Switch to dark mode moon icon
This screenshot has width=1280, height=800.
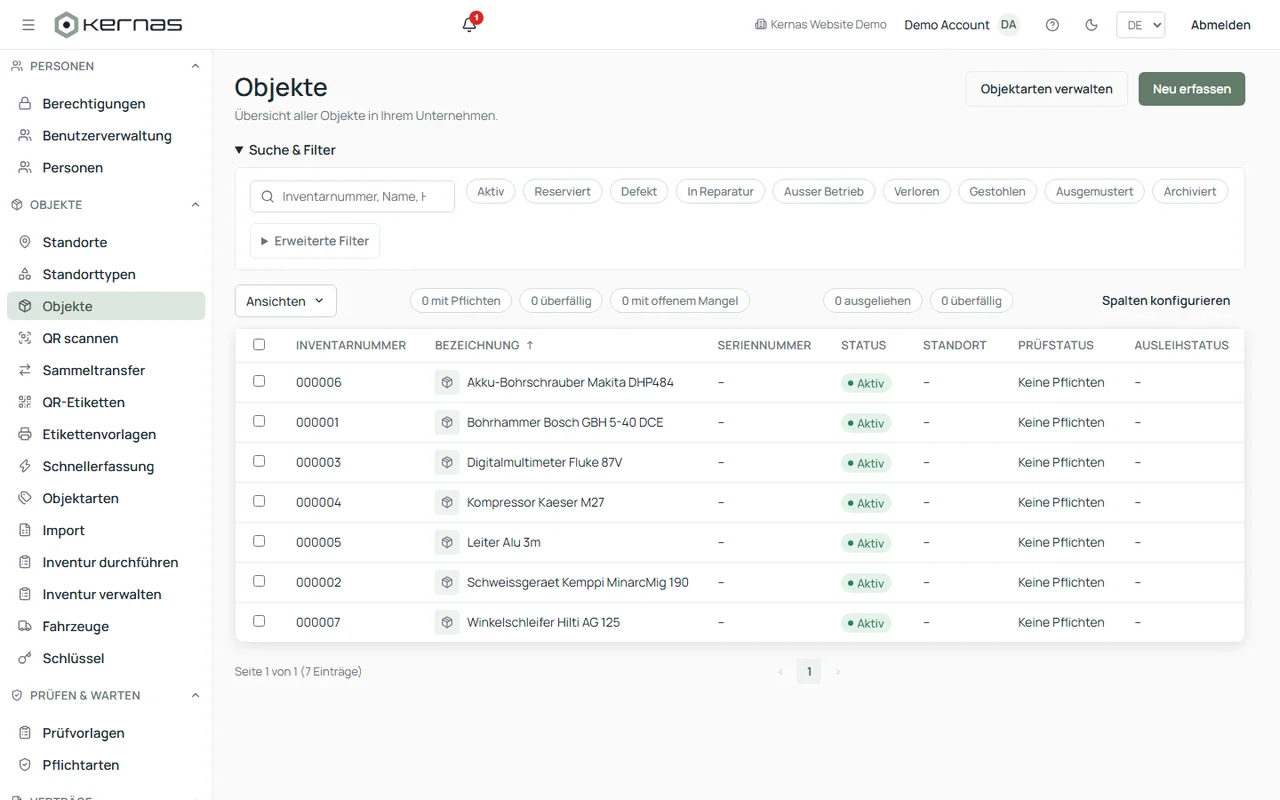pyautogui.click(x=1091, y=25)
